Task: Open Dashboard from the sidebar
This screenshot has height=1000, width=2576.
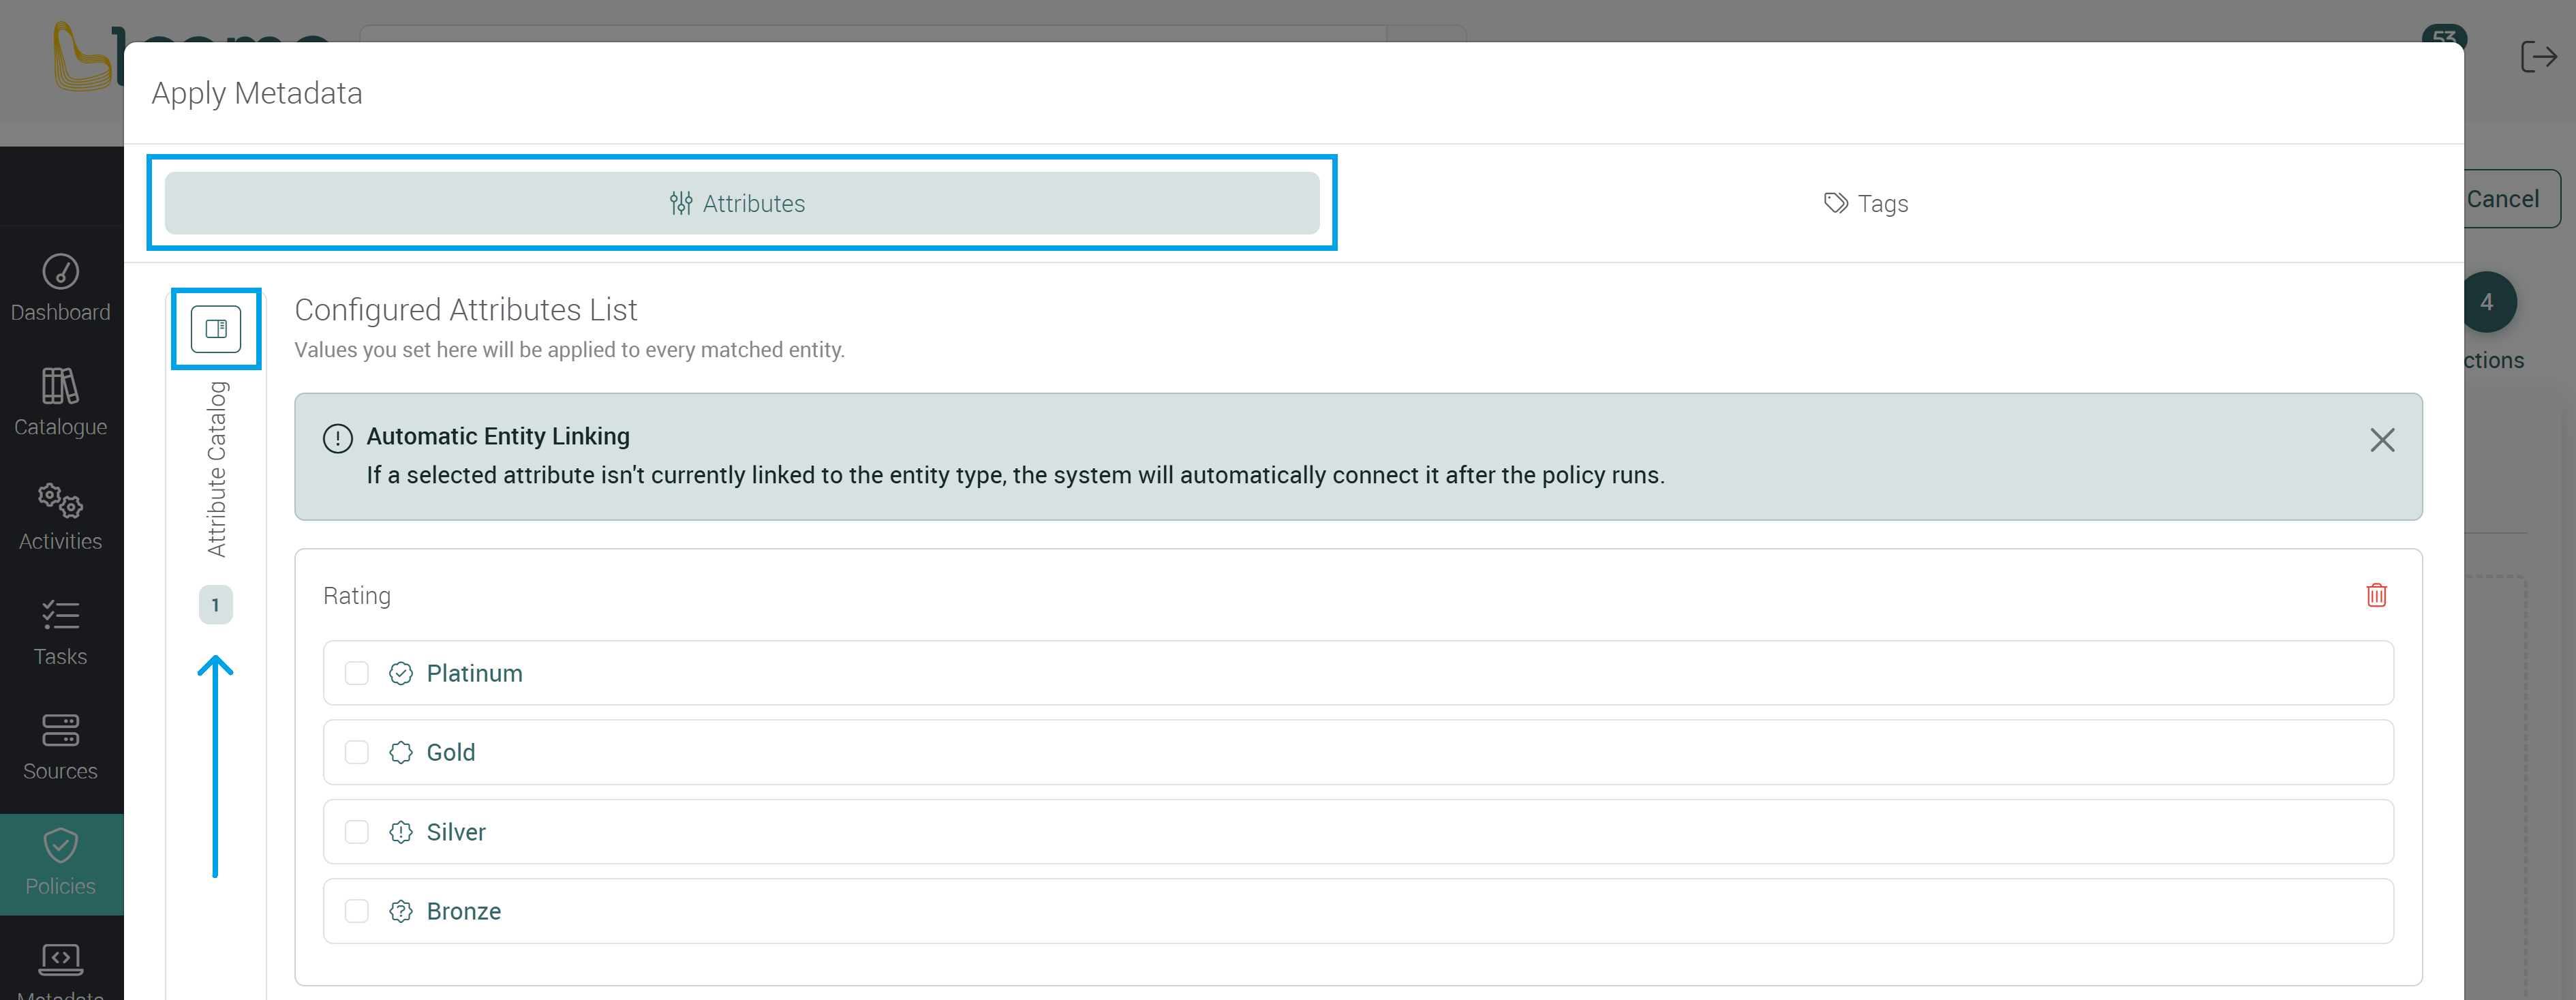Action: (61, 287)
